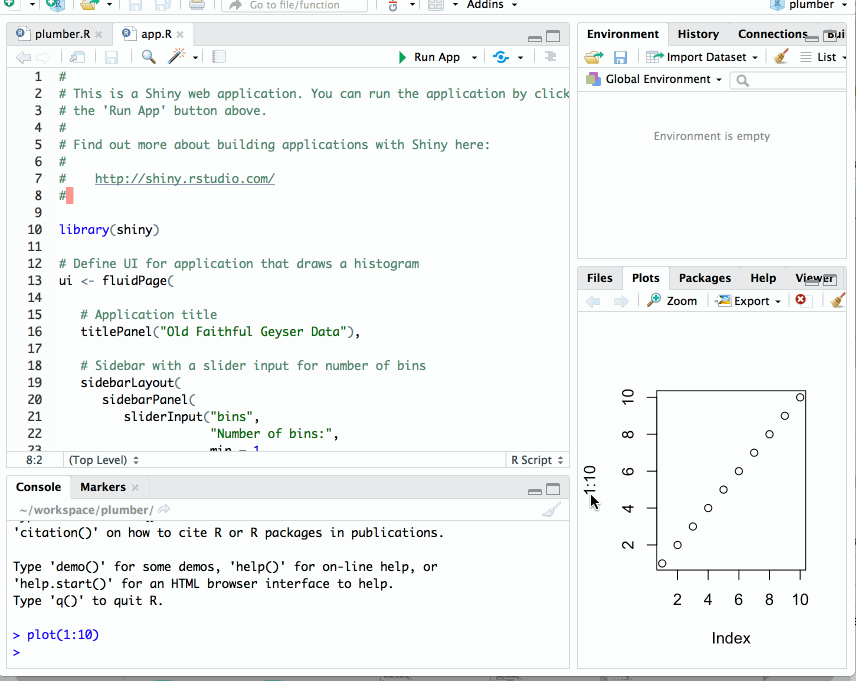This screenshot has height=681, width=856.
Task: Open the Help tab
Action: point(763,278)
